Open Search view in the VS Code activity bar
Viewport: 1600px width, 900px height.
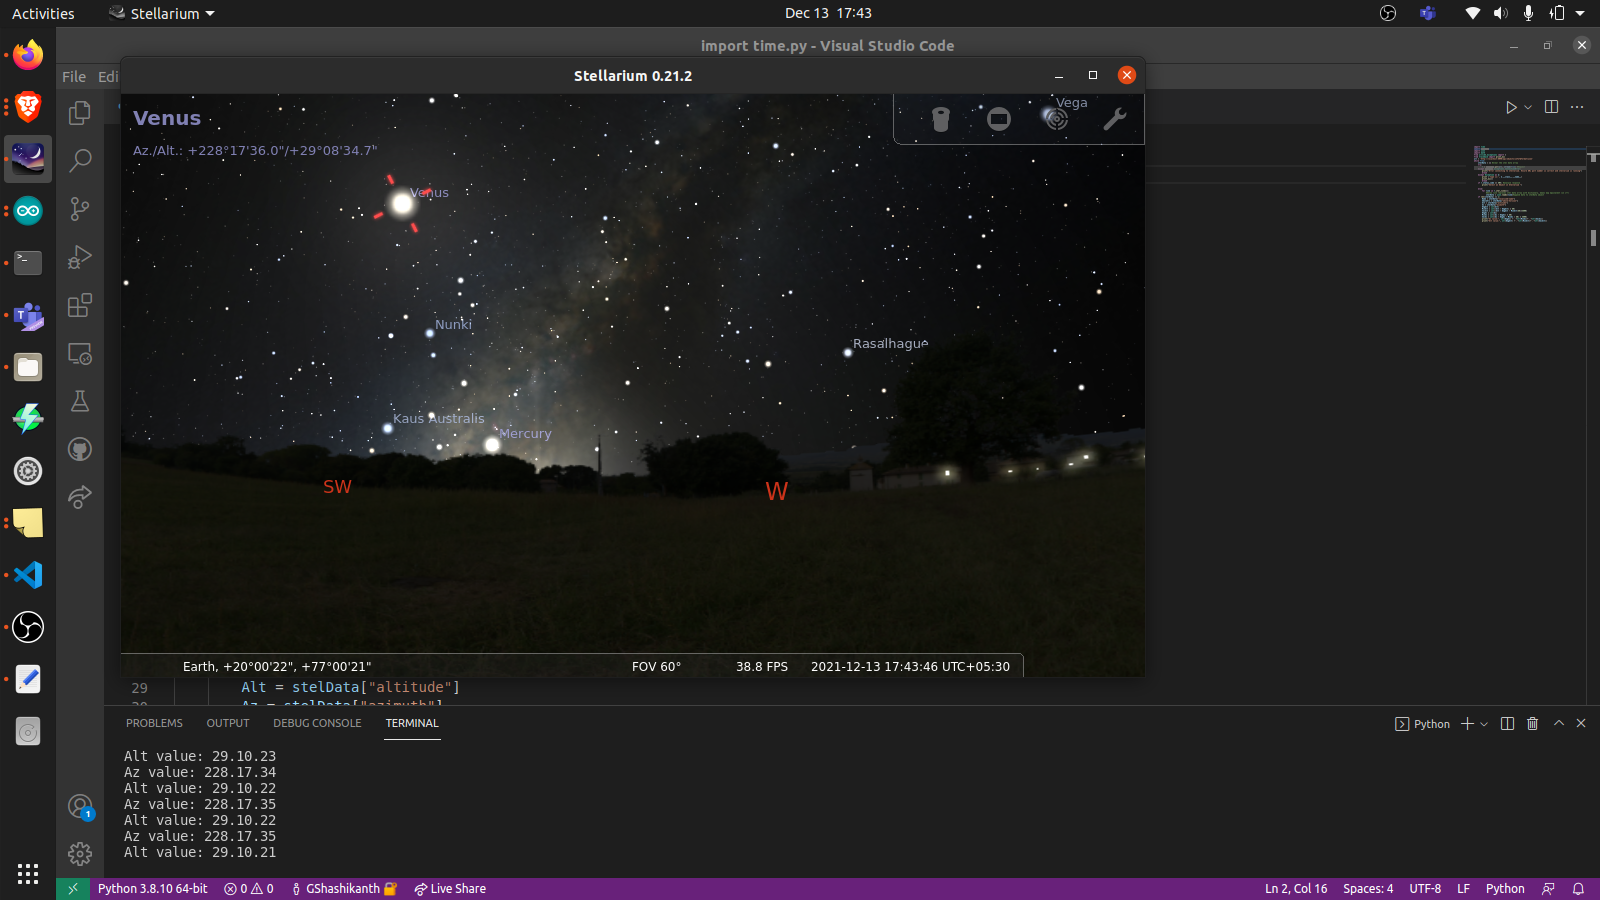pyautogui.click(x=80, y=160)
